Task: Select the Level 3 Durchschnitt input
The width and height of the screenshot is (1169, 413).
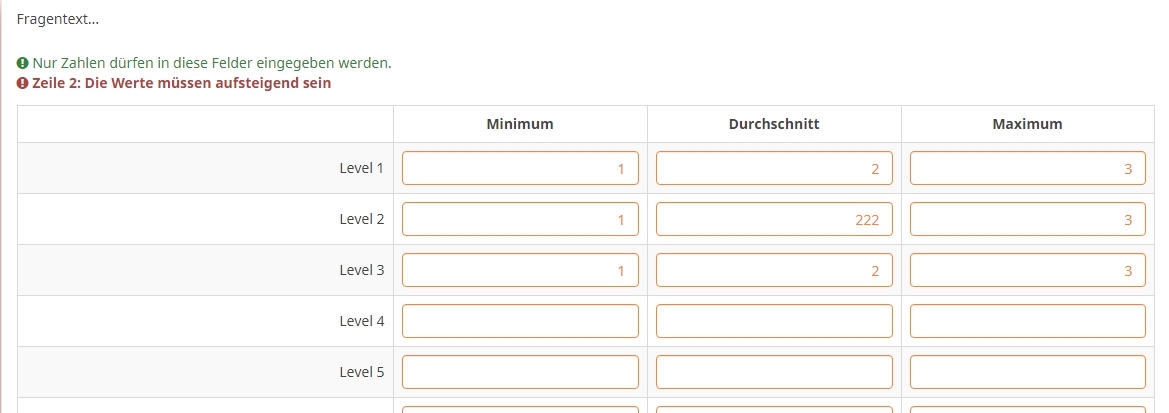Action: (774, 270)
